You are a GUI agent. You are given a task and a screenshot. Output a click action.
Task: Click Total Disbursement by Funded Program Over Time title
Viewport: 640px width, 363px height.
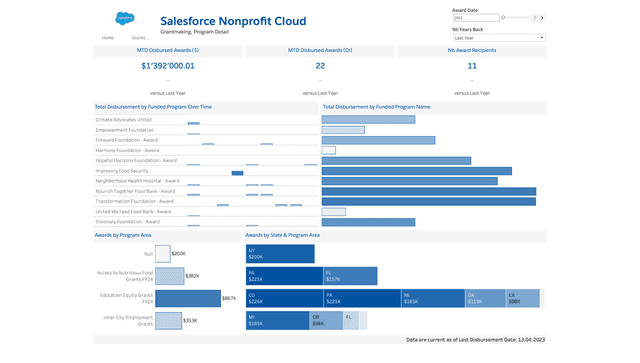pyautogui.click(x=153, y=107)
